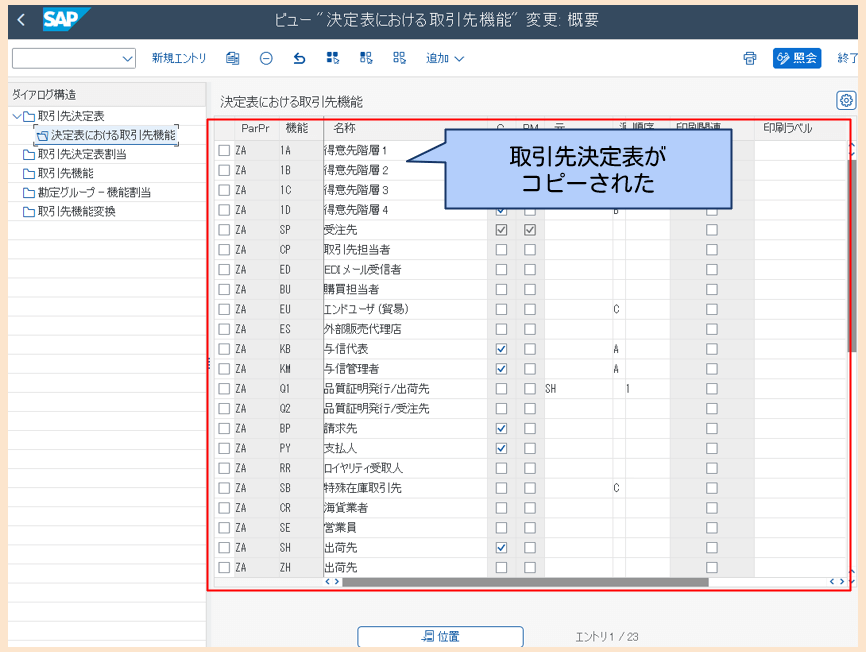This screenshot has height=652, width=866.
Task: Click the back arrow in the SAP header
Action: click(x=21, y=20)
